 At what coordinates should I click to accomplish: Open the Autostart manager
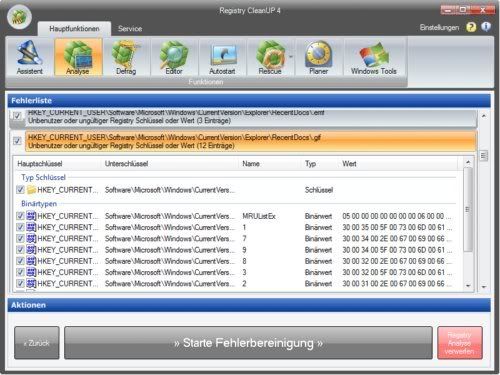222,57
